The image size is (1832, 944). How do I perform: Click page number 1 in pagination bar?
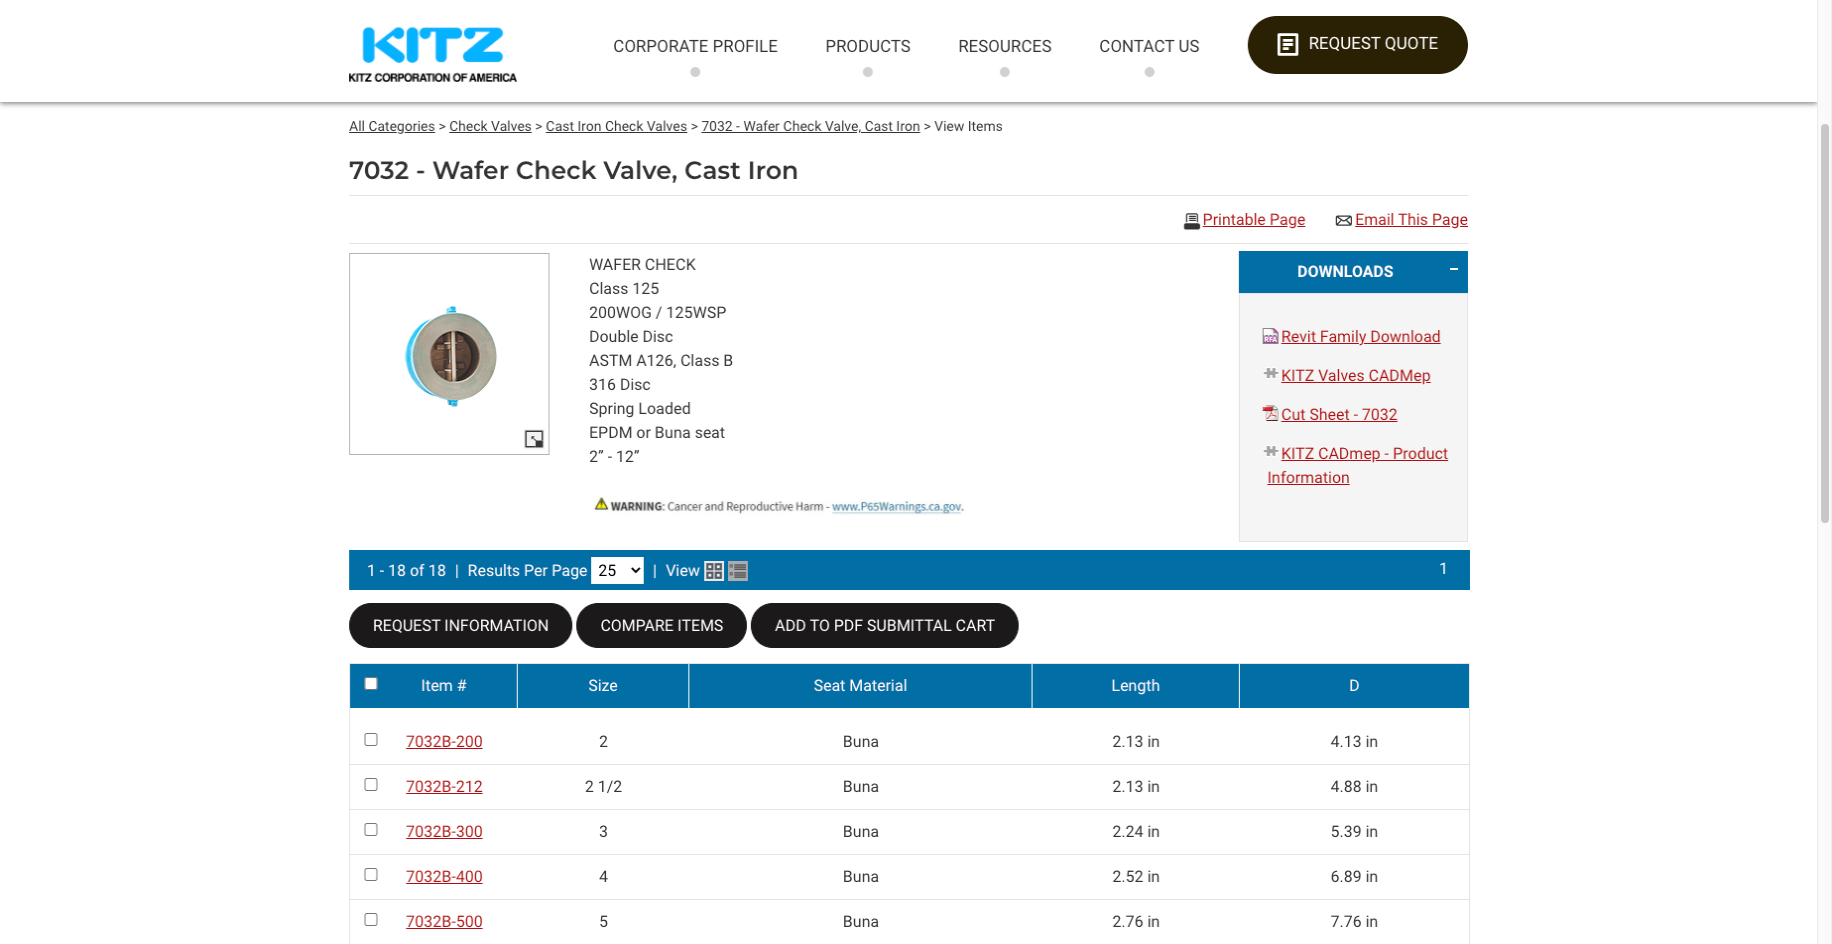pyautogui.click(x=1443, y=569)
